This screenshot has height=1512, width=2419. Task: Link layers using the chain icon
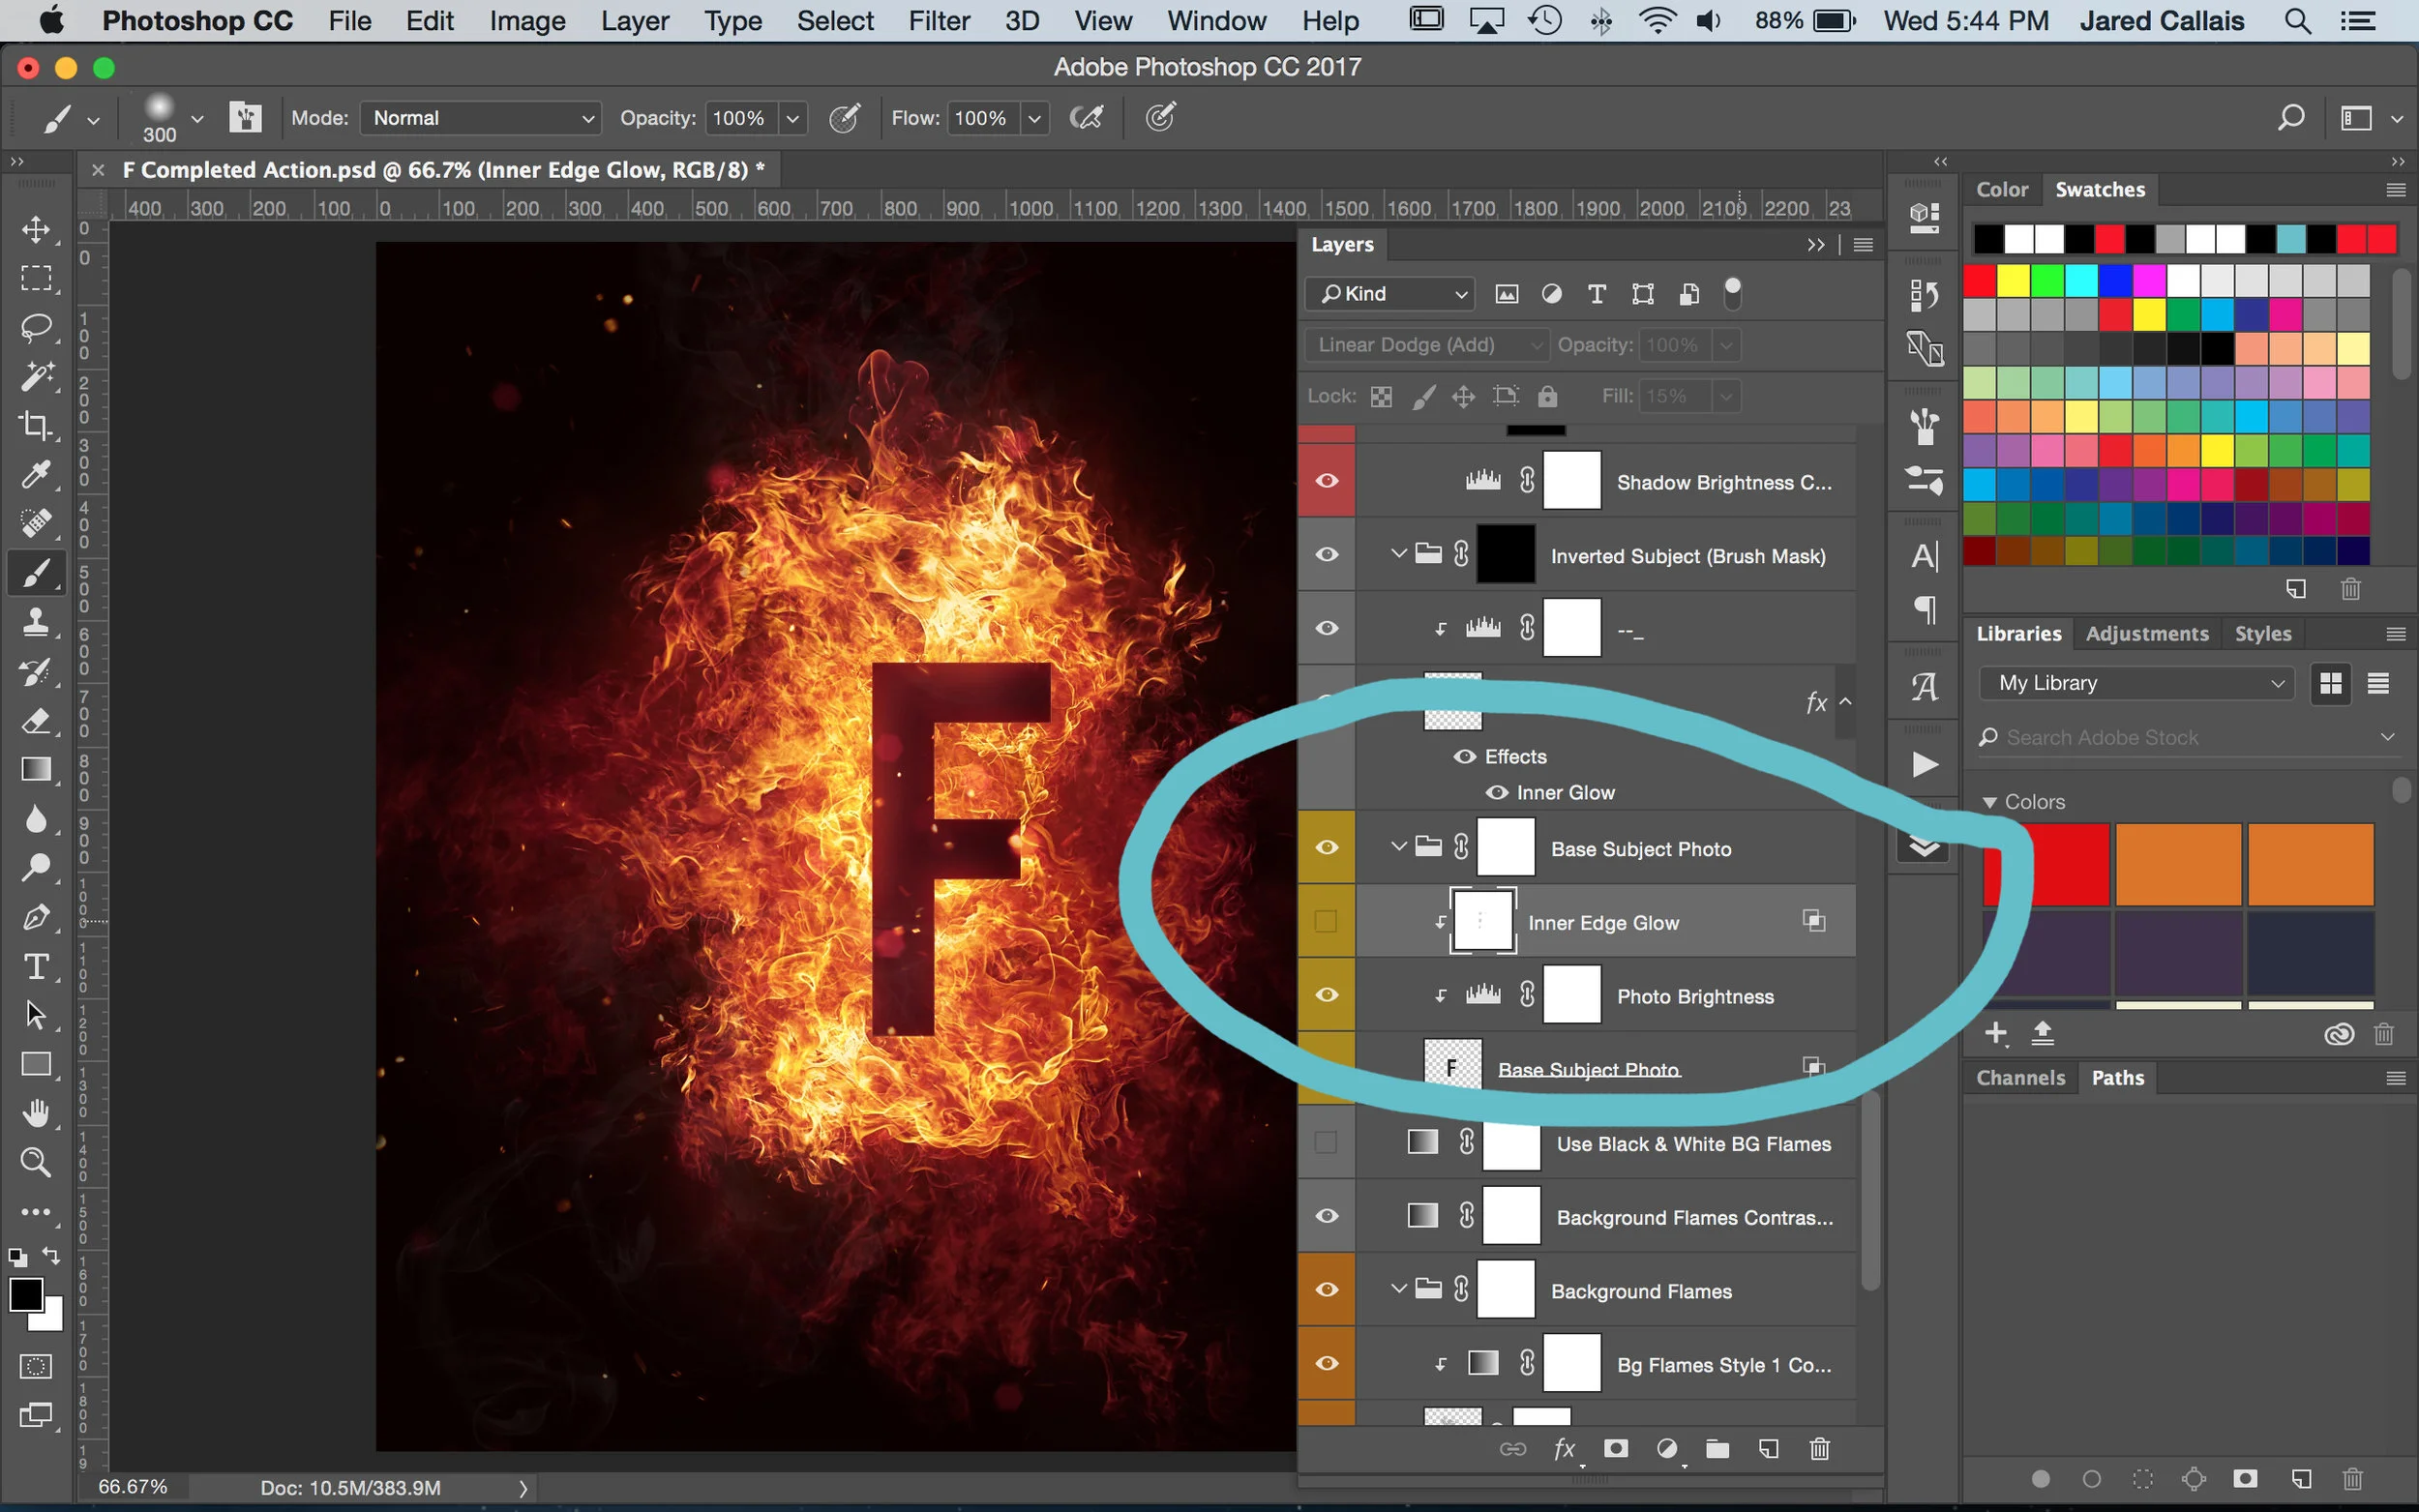click(1513, 1449)
